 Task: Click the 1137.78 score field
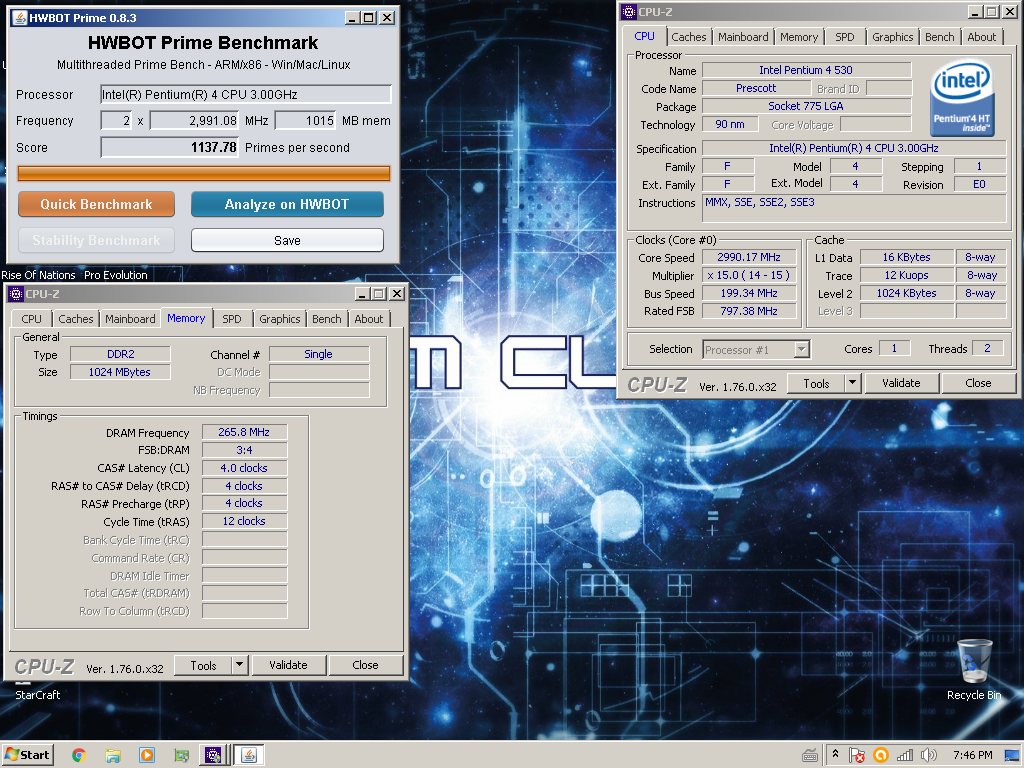170,148
